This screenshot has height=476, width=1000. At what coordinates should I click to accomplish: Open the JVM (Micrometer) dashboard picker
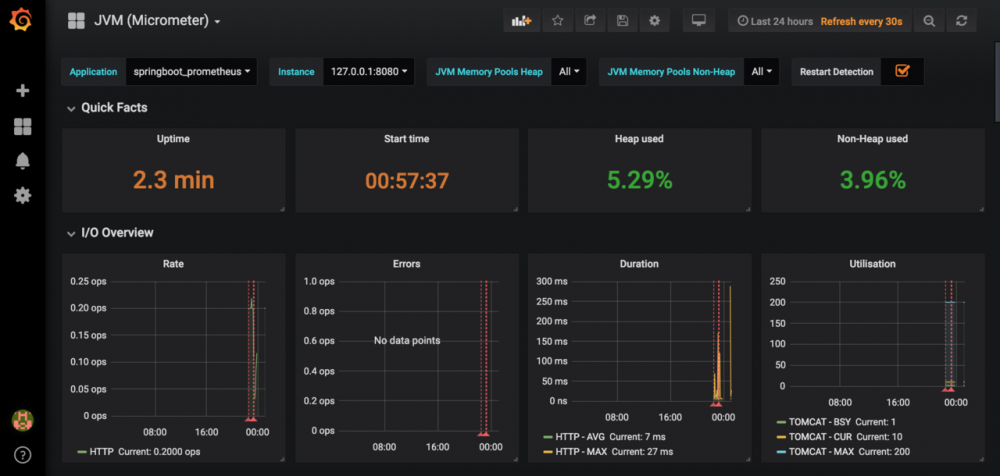tap(156, 21)
